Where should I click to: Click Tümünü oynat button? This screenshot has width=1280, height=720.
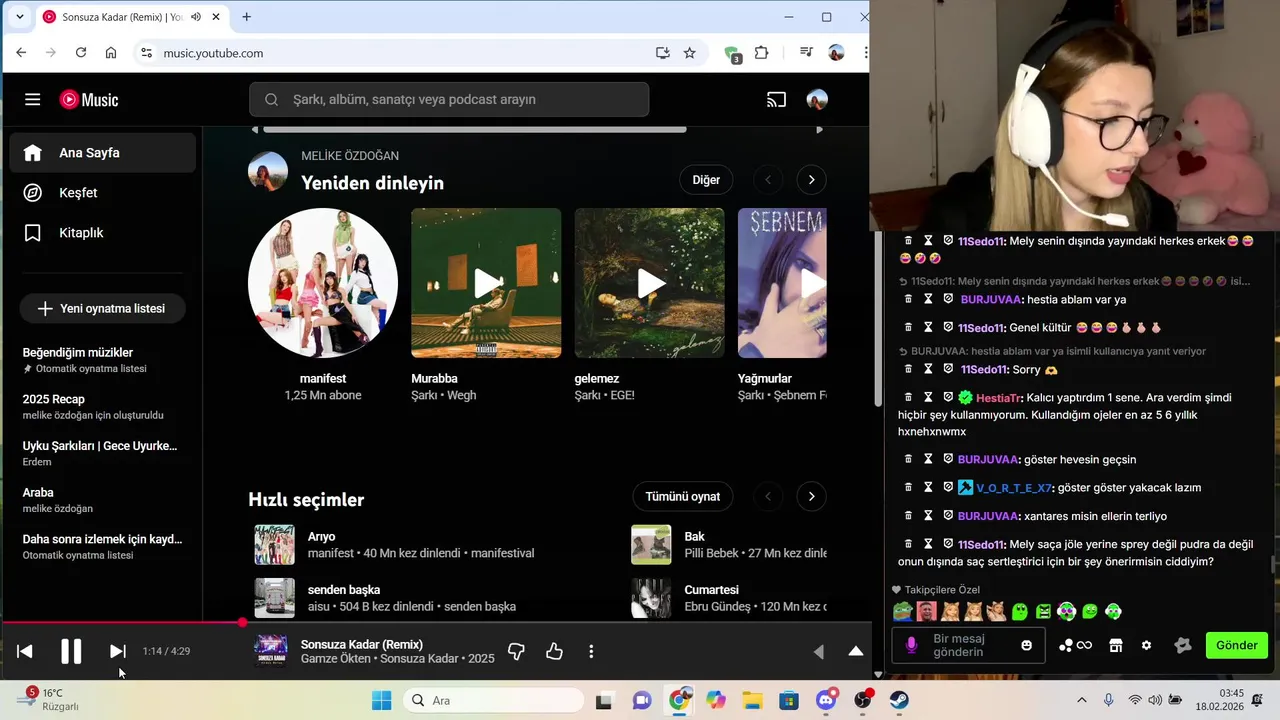pyautogui.click(x=683, y=496)
